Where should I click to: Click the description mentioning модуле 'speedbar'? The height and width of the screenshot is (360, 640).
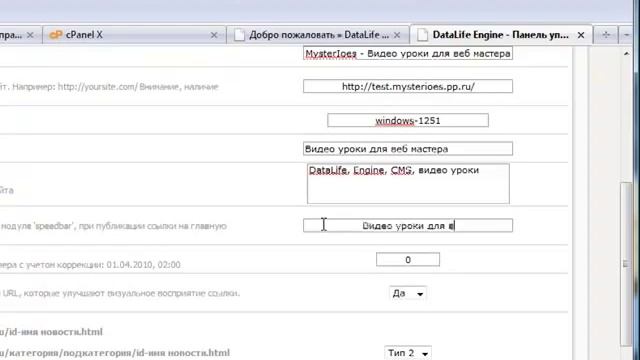tap(113, 226)
